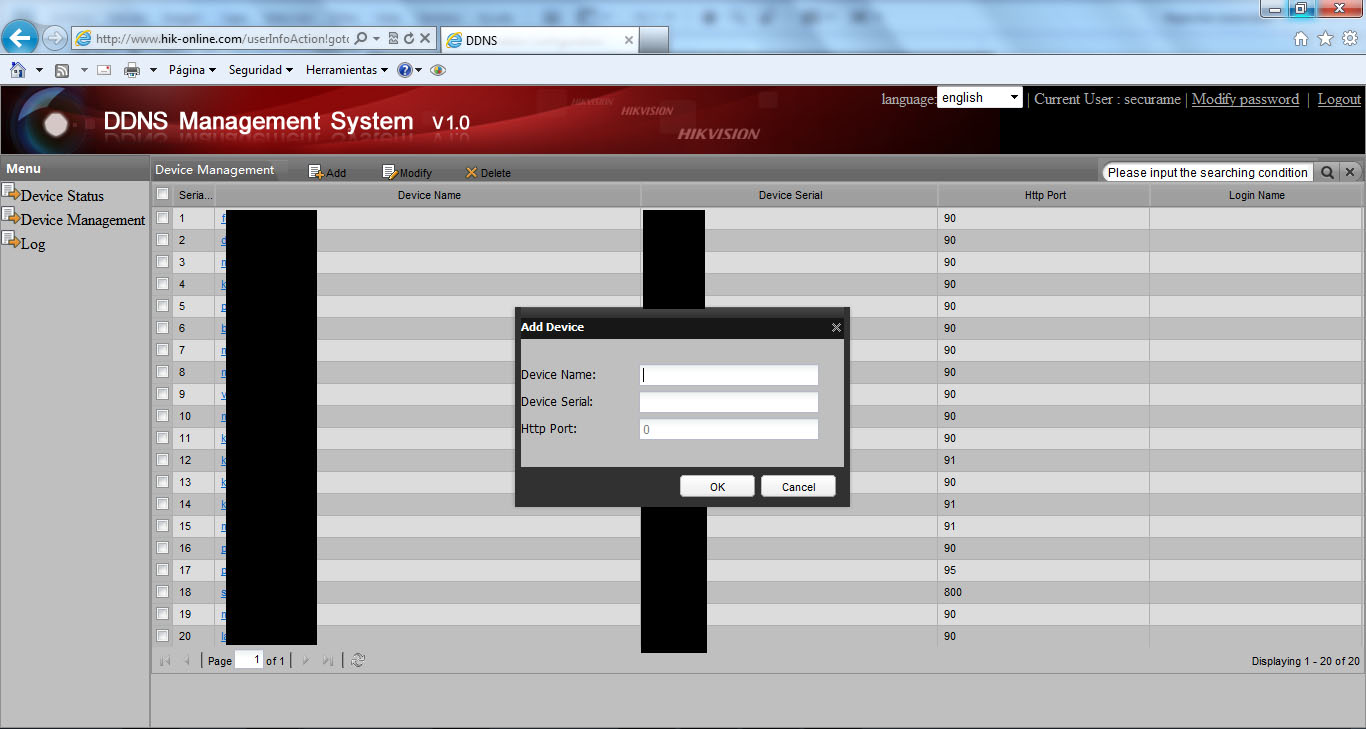This screenshot has height=729, width=1366.
Task: Expand the Print dropdown arrow
Action: click(x=153, y=70)
